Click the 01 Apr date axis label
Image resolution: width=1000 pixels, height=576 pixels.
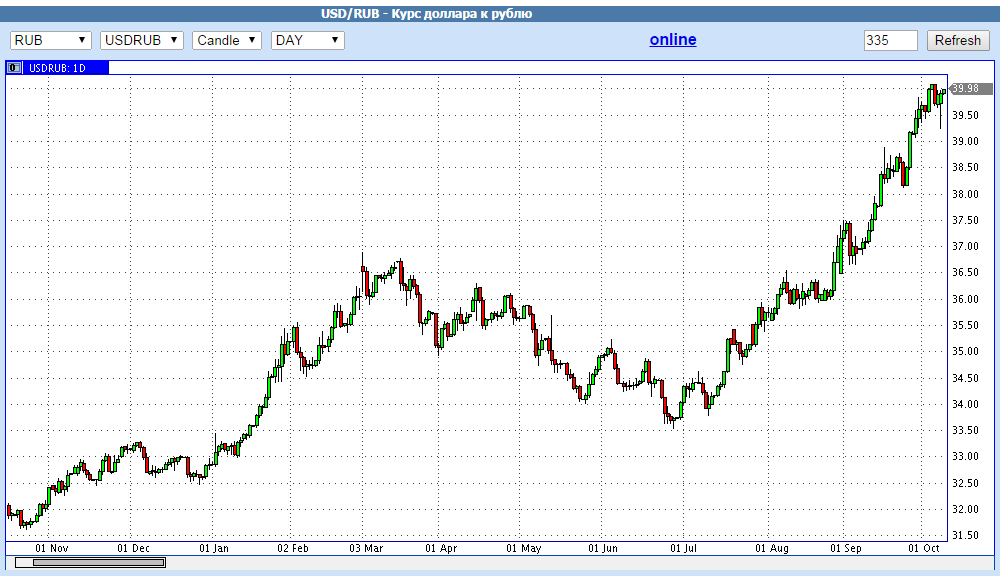pyautogui.click(x=441, y=548)
